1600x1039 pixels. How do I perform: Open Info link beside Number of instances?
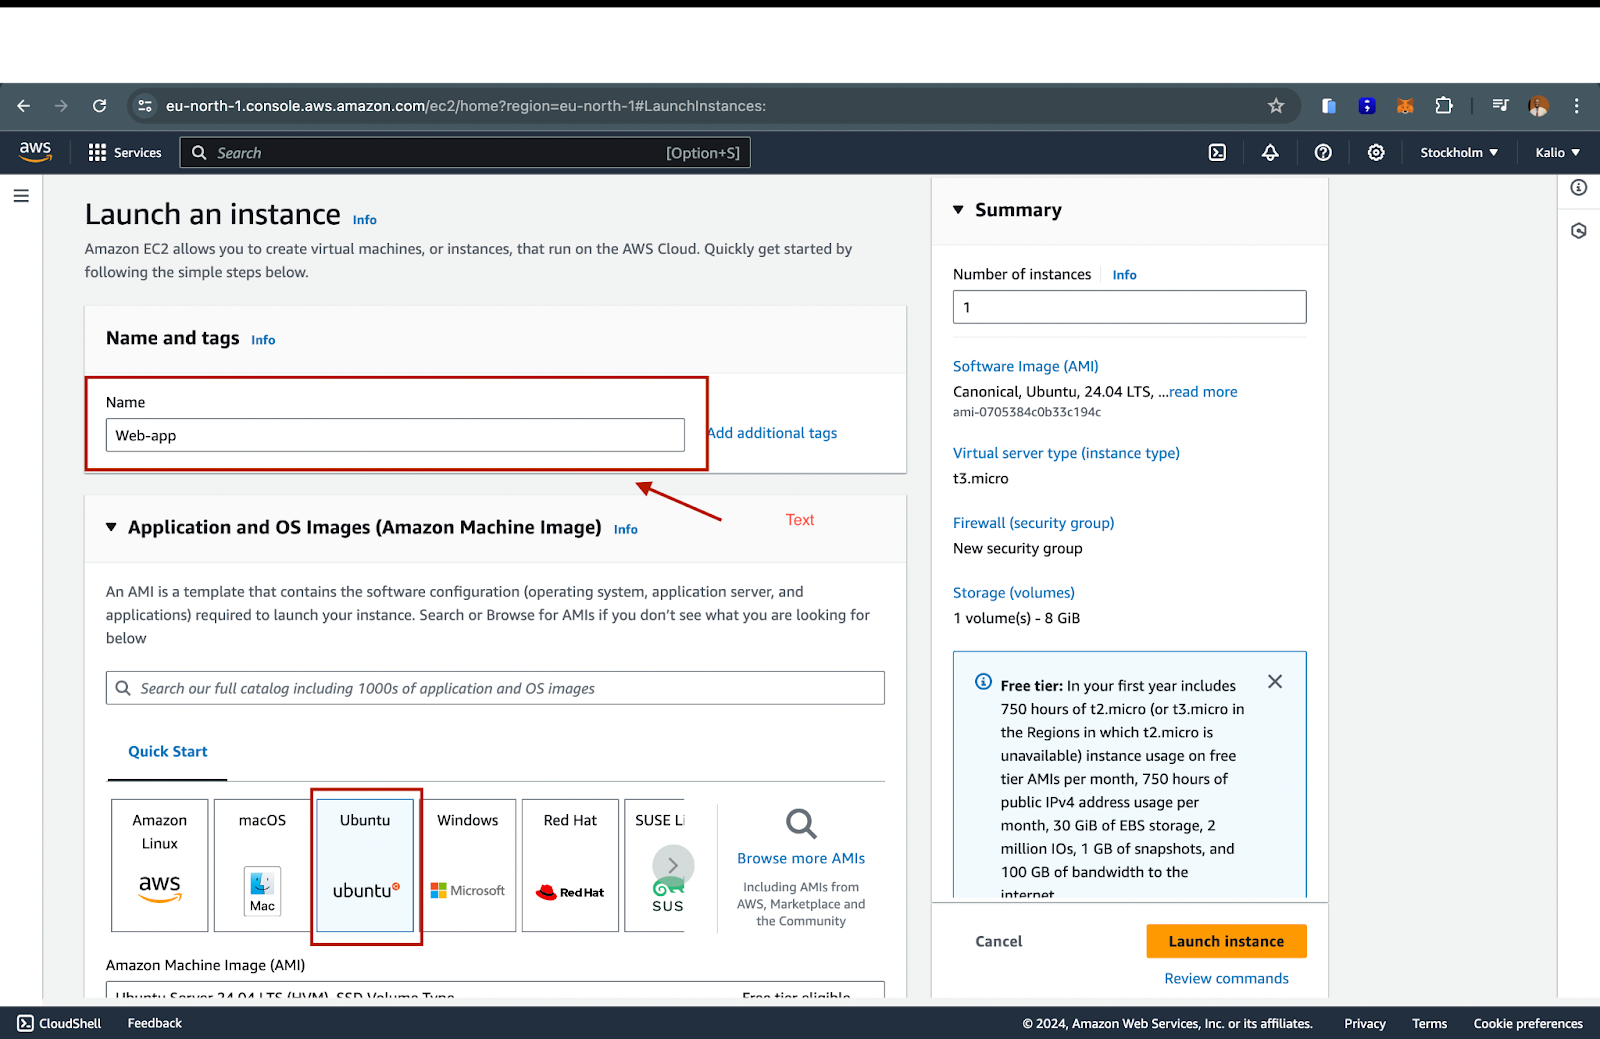tap(1125, 275)
